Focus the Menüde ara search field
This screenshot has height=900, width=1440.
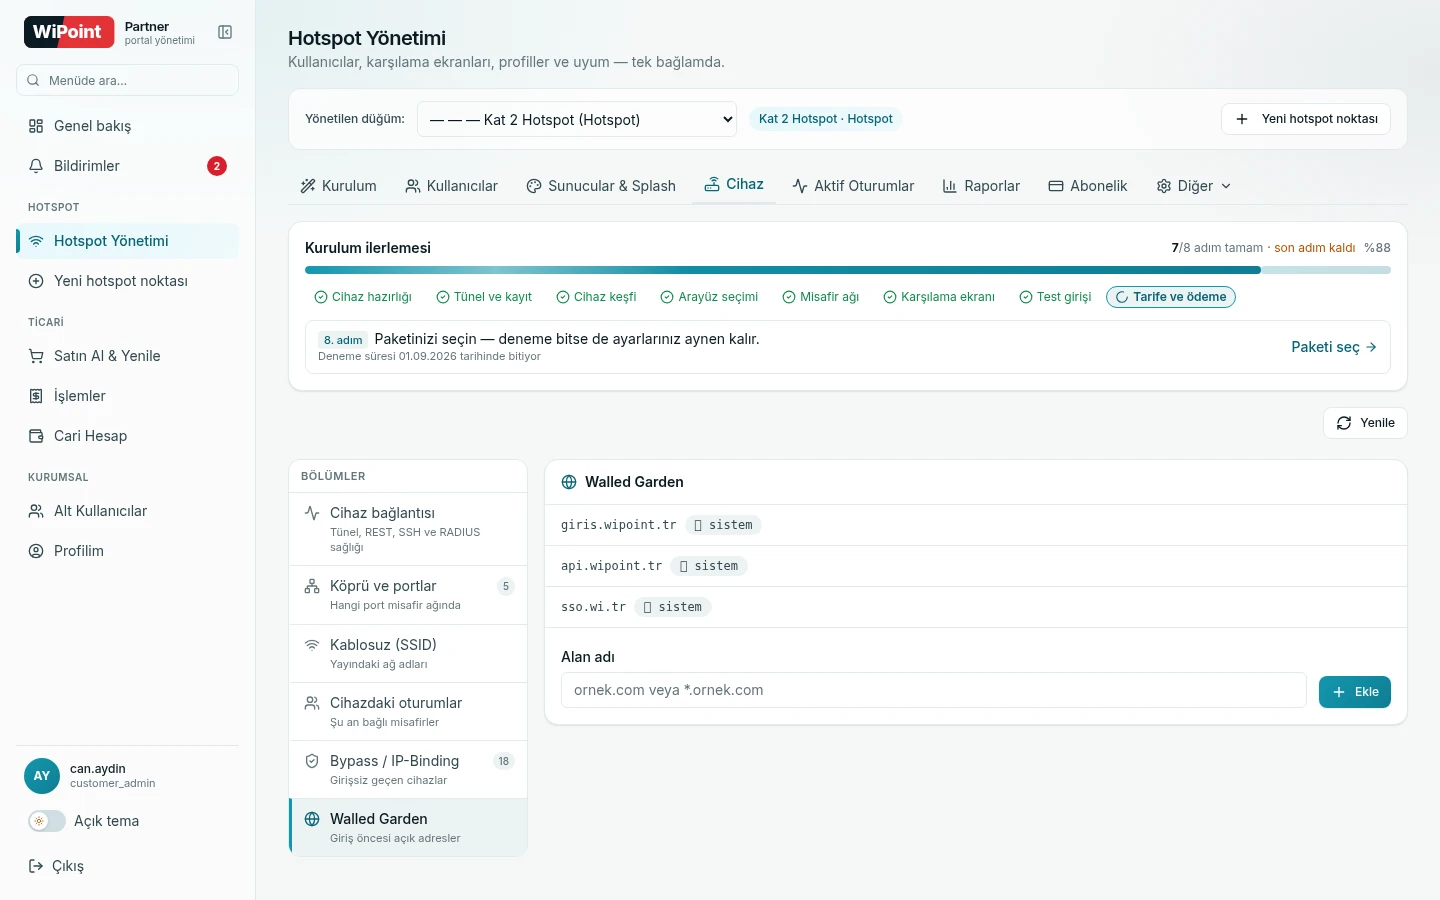pyautogui.click(x=127, y=80)
